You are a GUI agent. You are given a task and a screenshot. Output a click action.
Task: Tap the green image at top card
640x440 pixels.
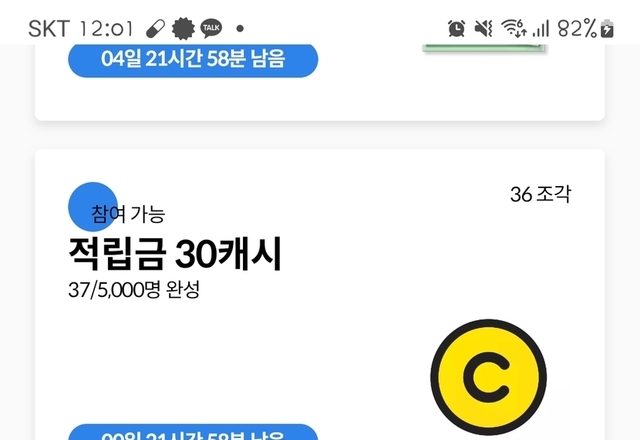[x=484, y=48]
